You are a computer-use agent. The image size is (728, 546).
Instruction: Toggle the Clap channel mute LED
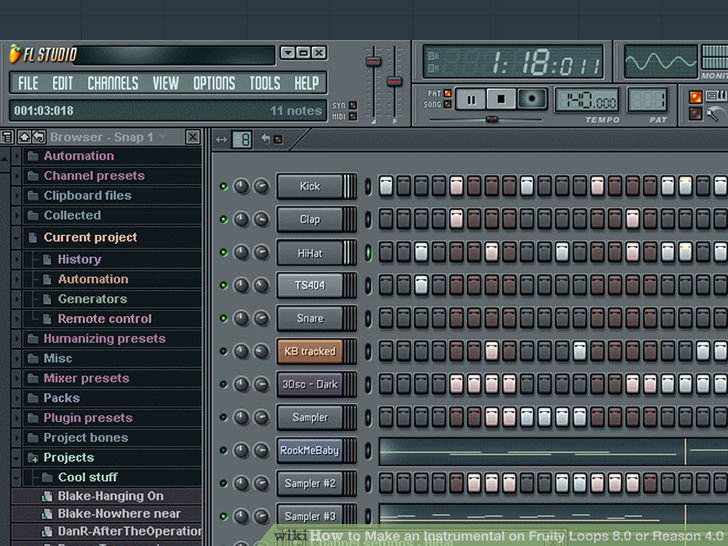click(223, 219)
